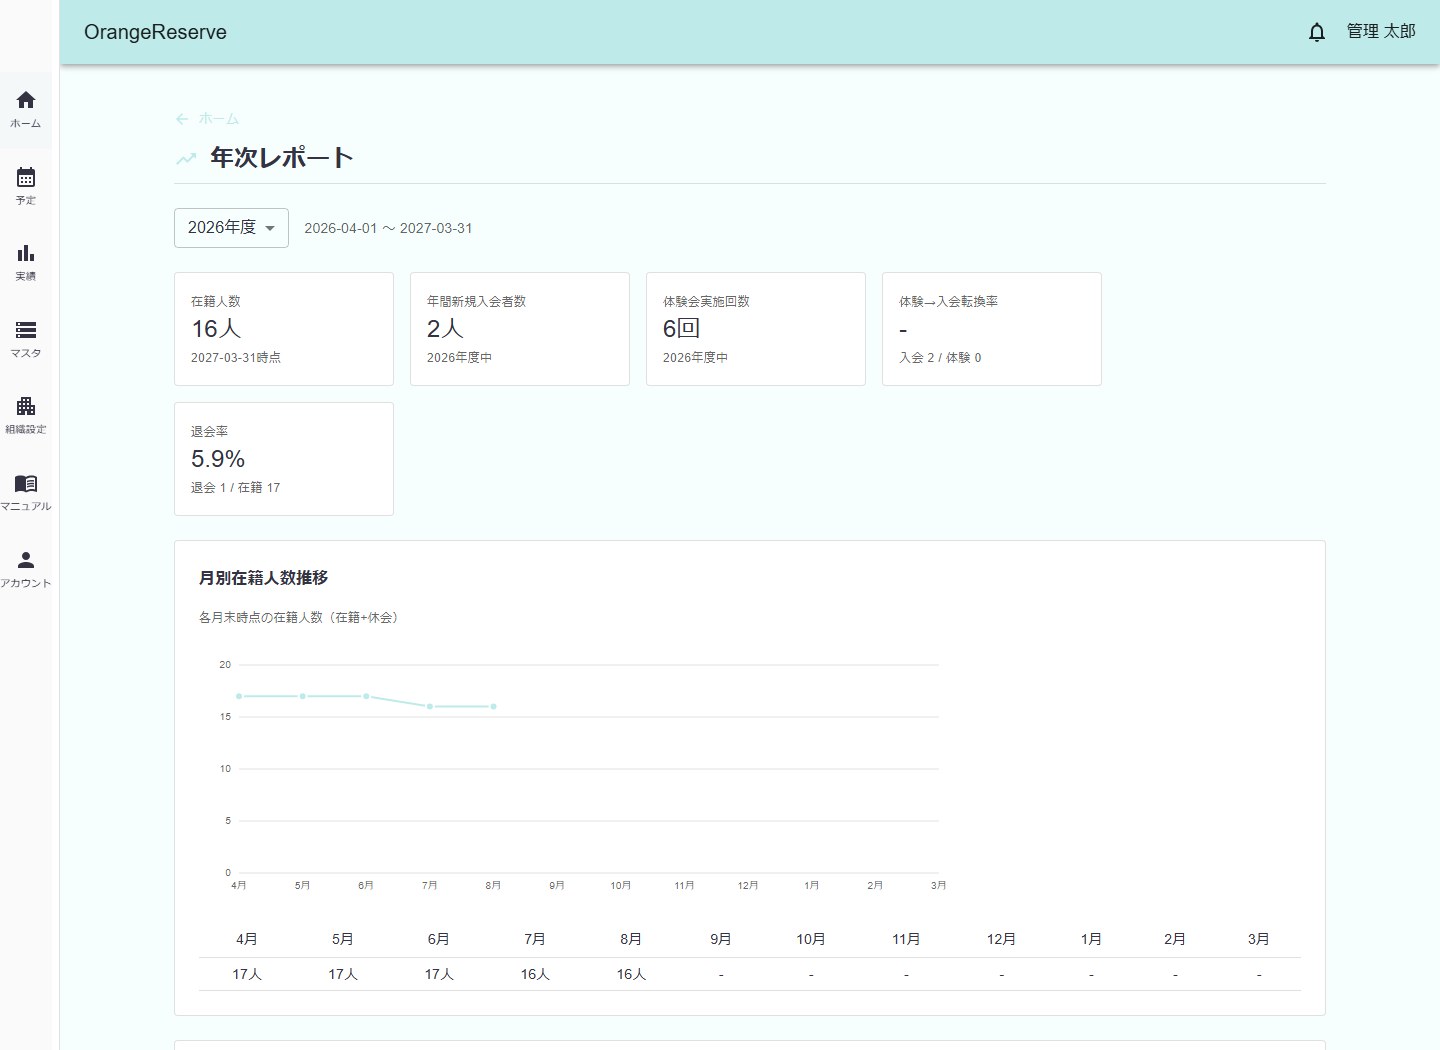
Task: Click the 12月 column header in the table
Action: (1001, 939)
